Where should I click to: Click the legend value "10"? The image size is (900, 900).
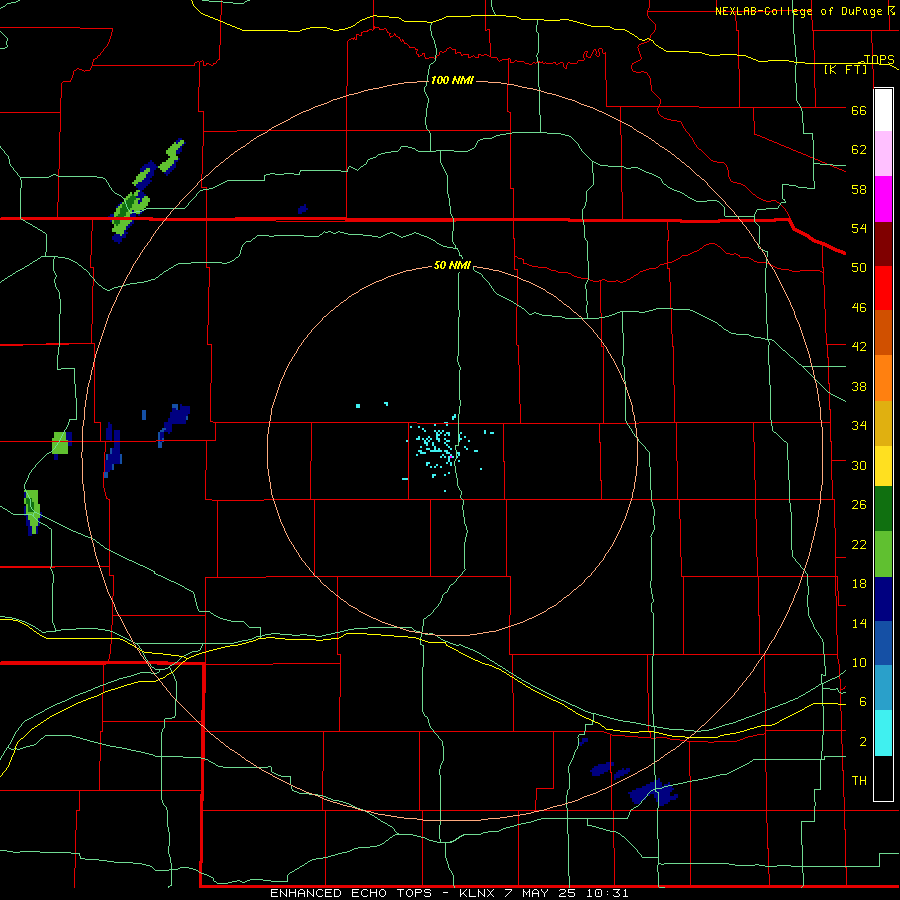859,662
